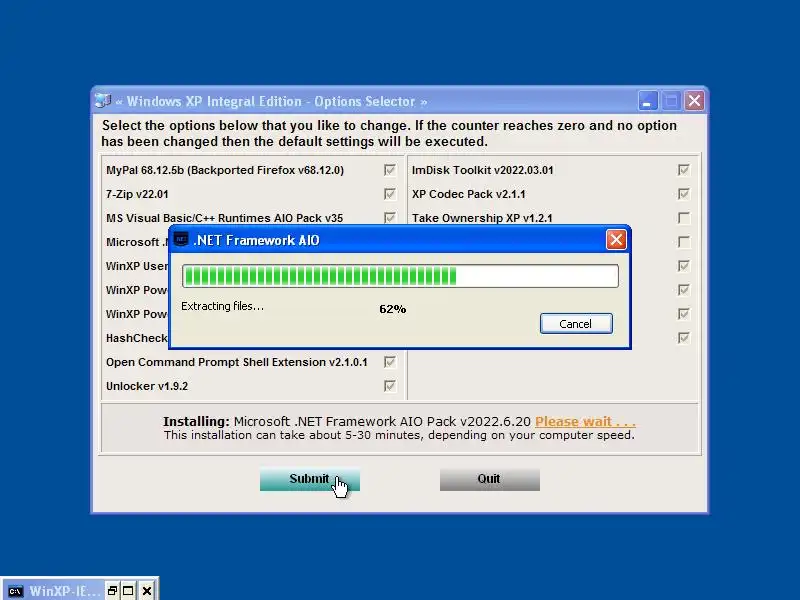Click Open Command Prompt Shell Extension label
This screenshot has height=600, width=800.
pos(237,362)
